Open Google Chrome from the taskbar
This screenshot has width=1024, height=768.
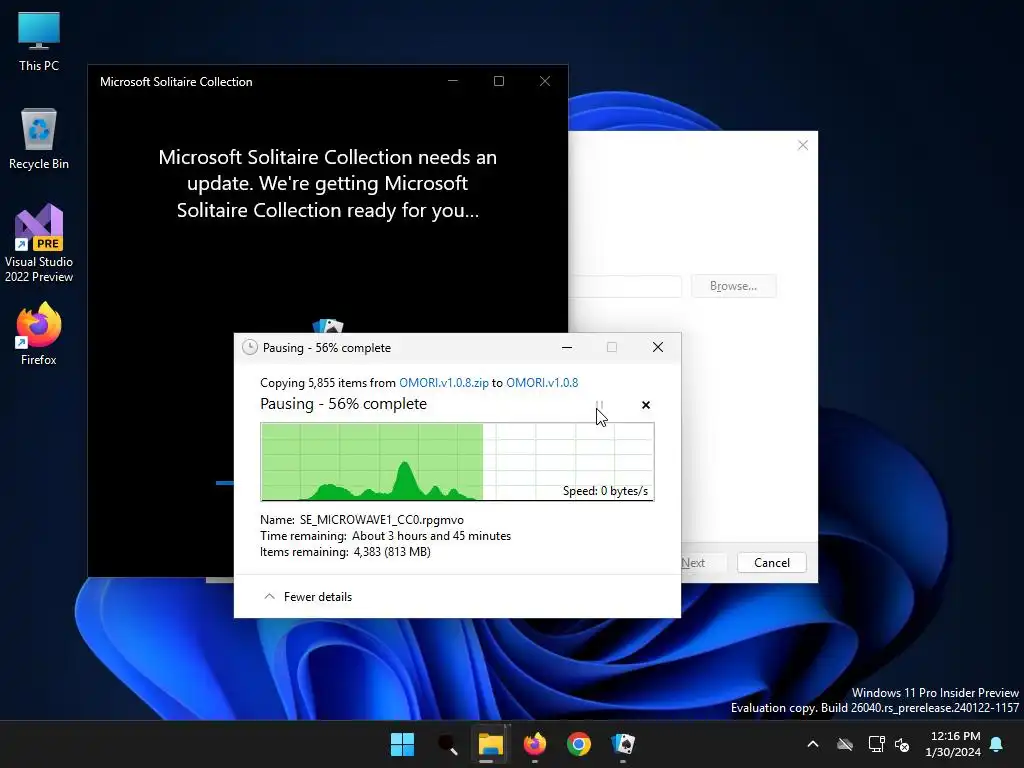click(x=579, y=744)
